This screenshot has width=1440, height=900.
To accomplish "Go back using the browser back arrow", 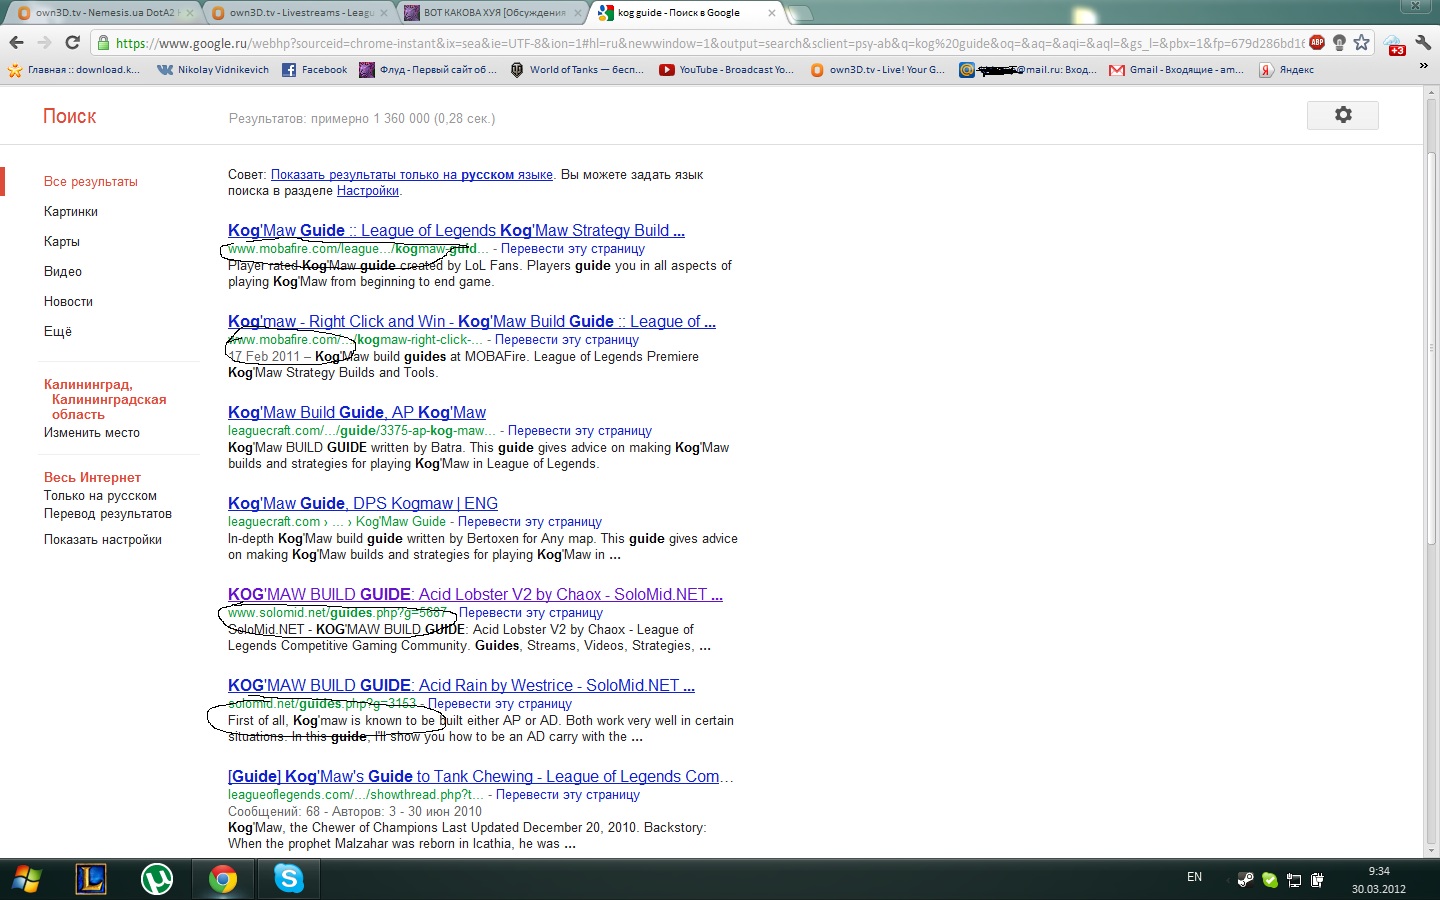I will point(16,43).
